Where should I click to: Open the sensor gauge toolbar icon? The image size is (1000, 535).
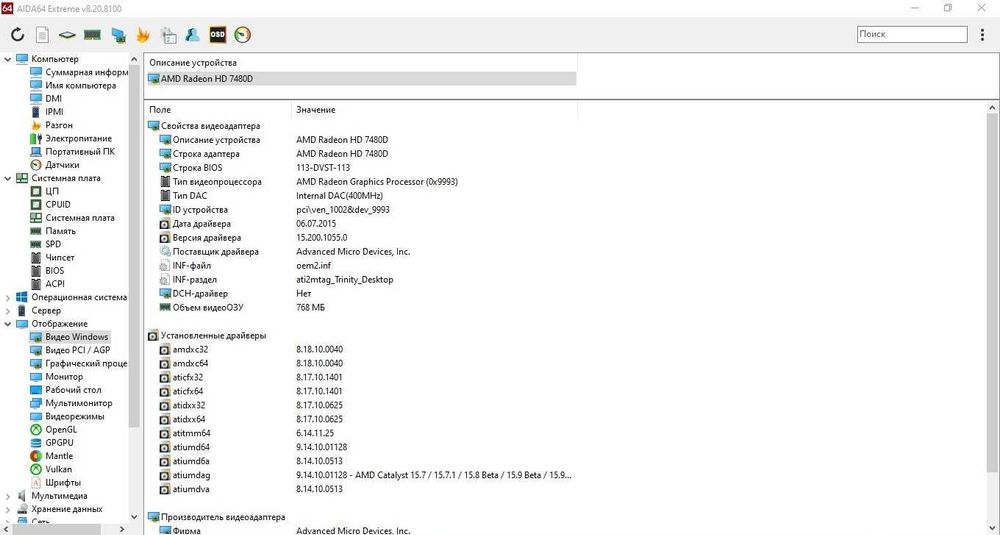point(242,34)
